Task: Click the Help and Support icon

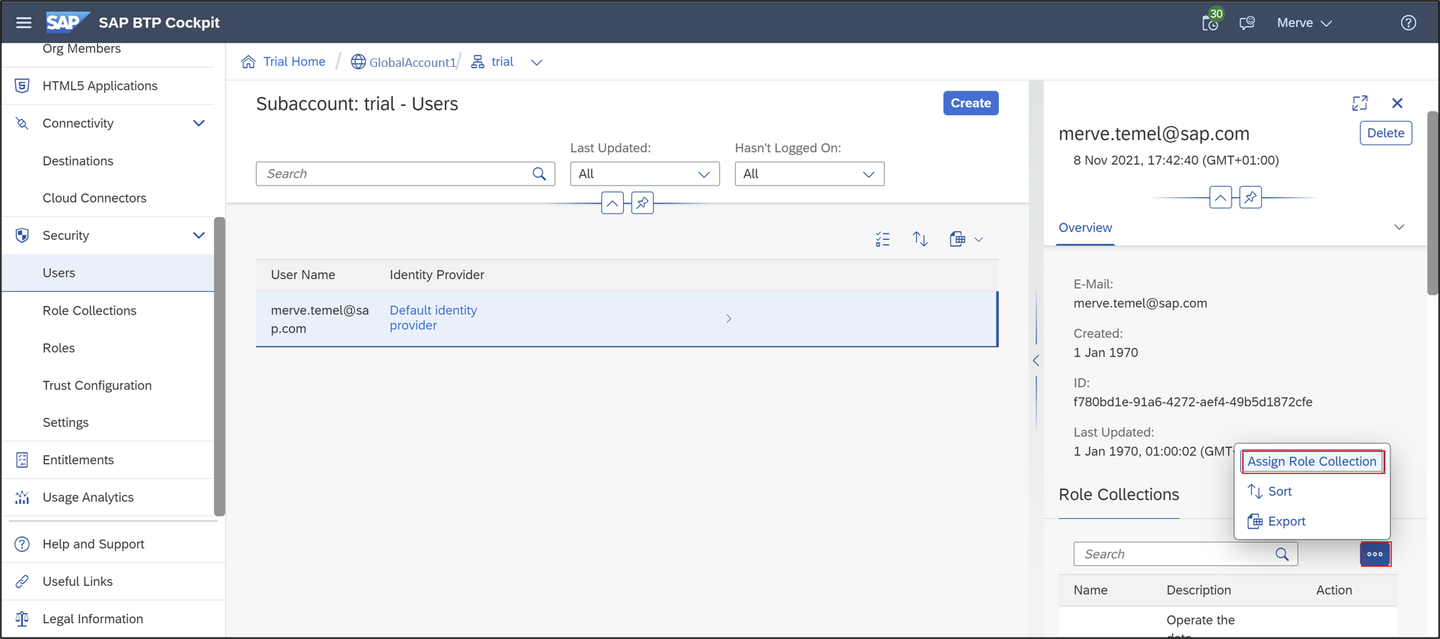Action: [22, 544]
